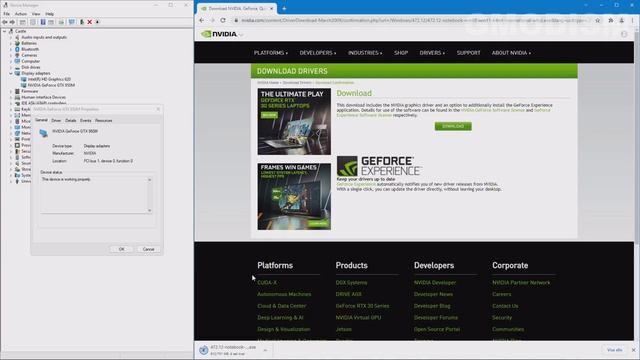Image resolution: width=640 pixels, height=360 pixels.
Task: Click green DOWNLOAD button
Action: click(x=453, y=126)
